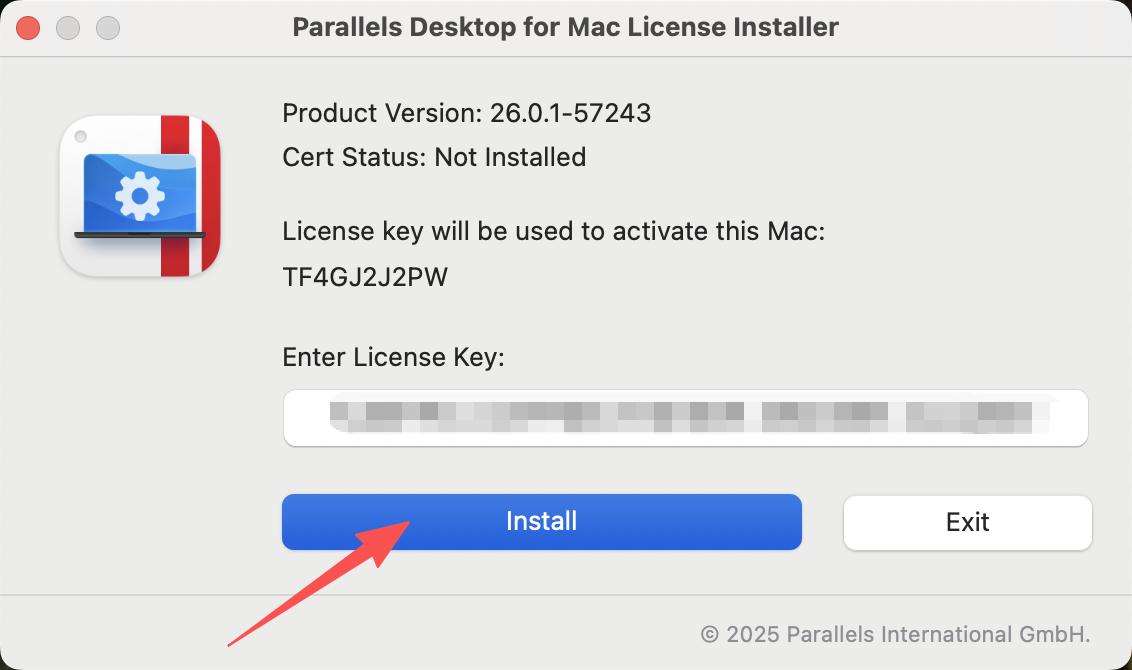Click the activate this Mac message
Image resolution: width=1132 pixels, height=670 pixels.
click(553, 232)
